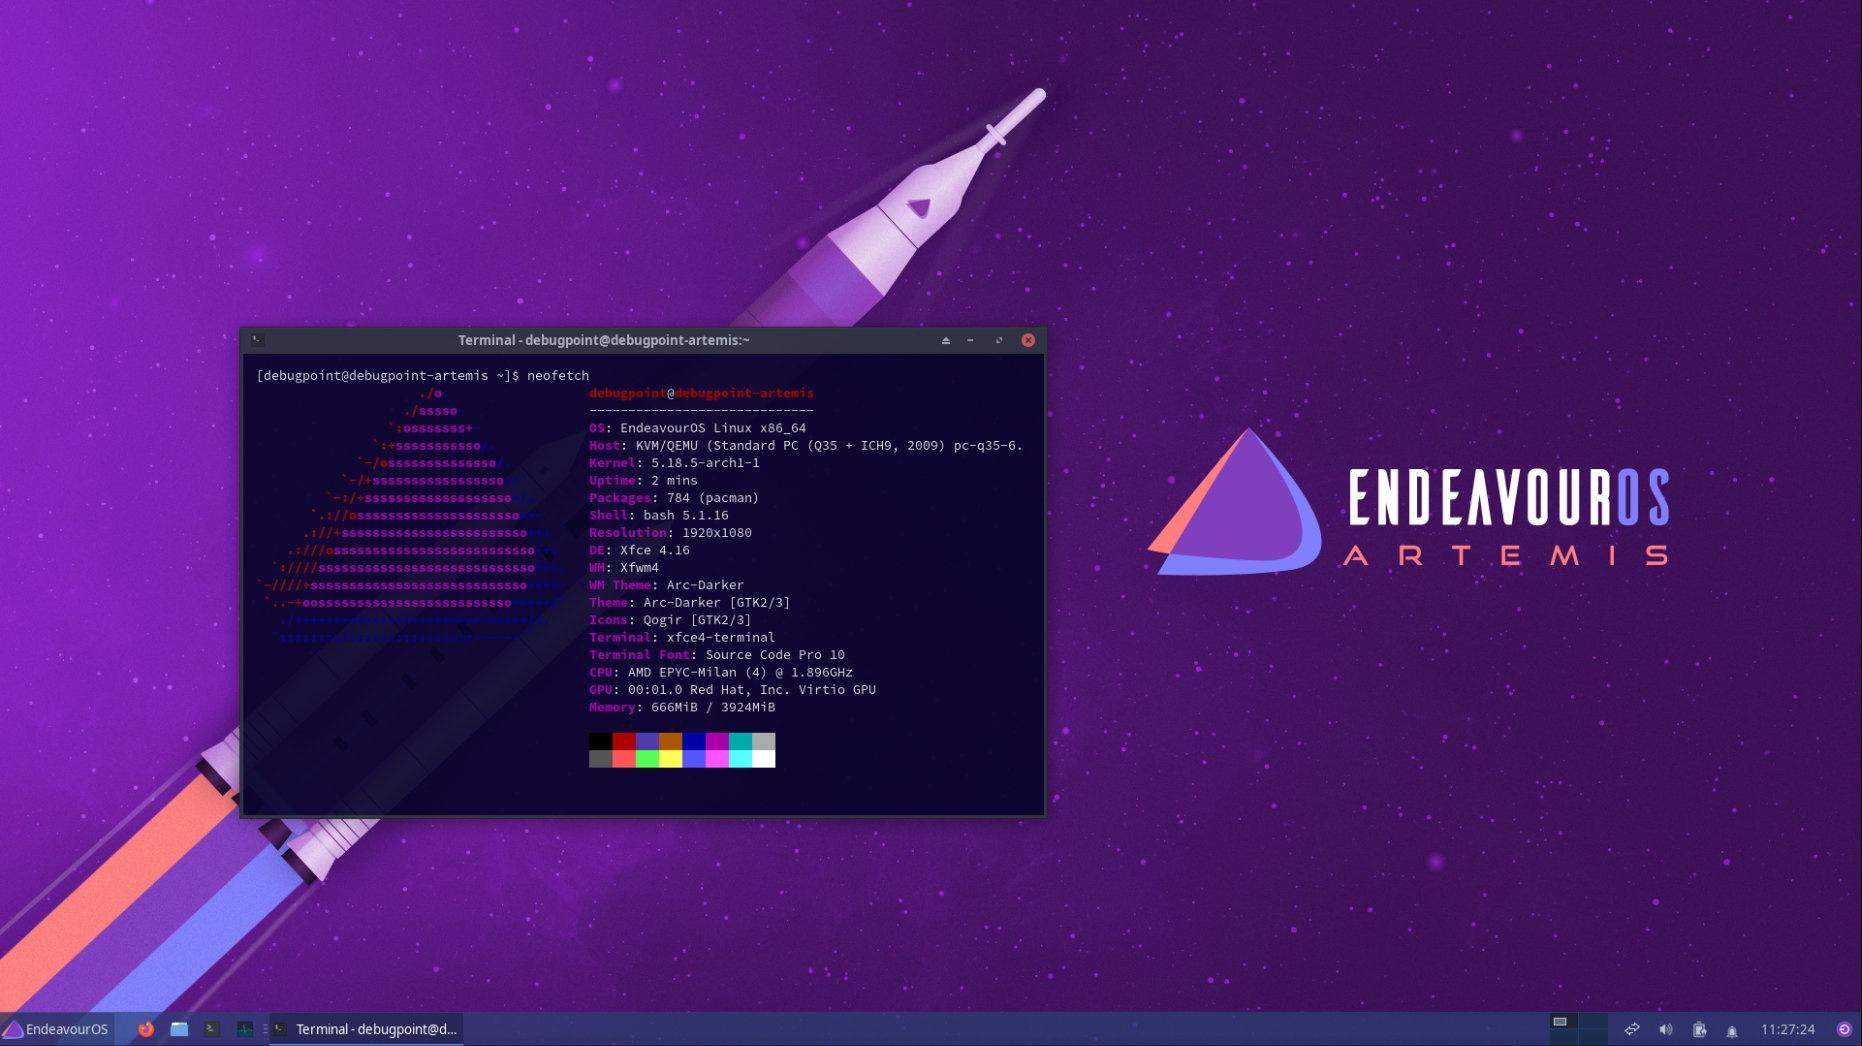Click the red color block in neofetch palette
Image resolution: width=1862 pixels, height=1046 pixels.
coord(623,741)
